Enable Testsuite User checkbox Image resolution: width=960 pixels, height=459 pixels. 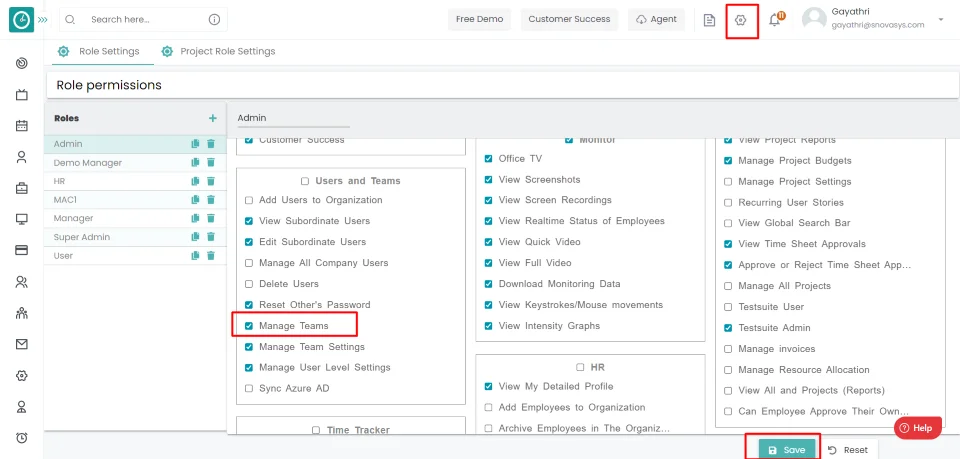click(728, 307)
